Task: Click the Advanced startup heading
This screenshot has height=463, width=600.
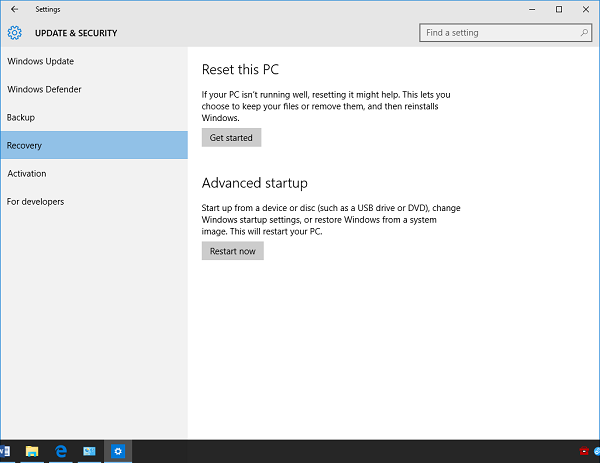Action: point(255,183)
